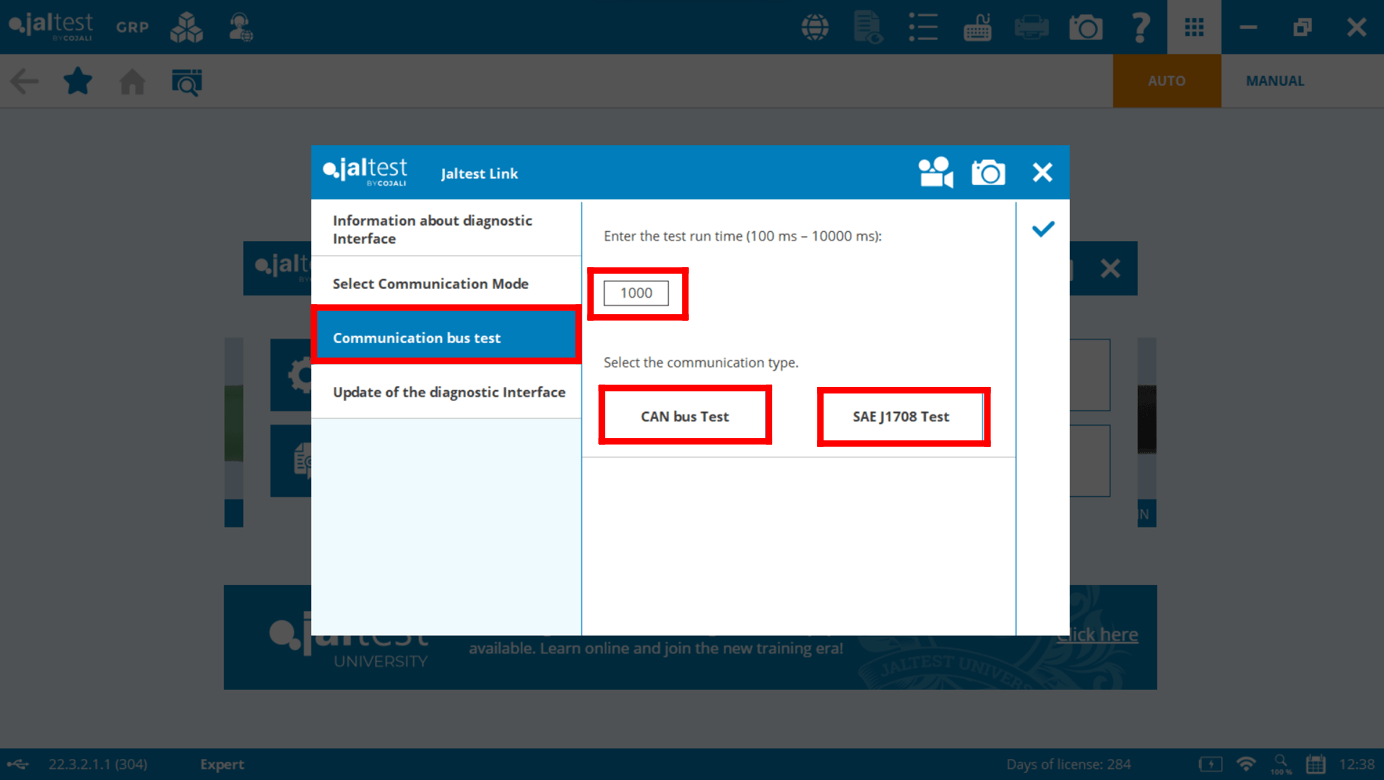Open the on-screen keyboard icon
Screen dimensions: 1384x780
(x=977, y=27)
